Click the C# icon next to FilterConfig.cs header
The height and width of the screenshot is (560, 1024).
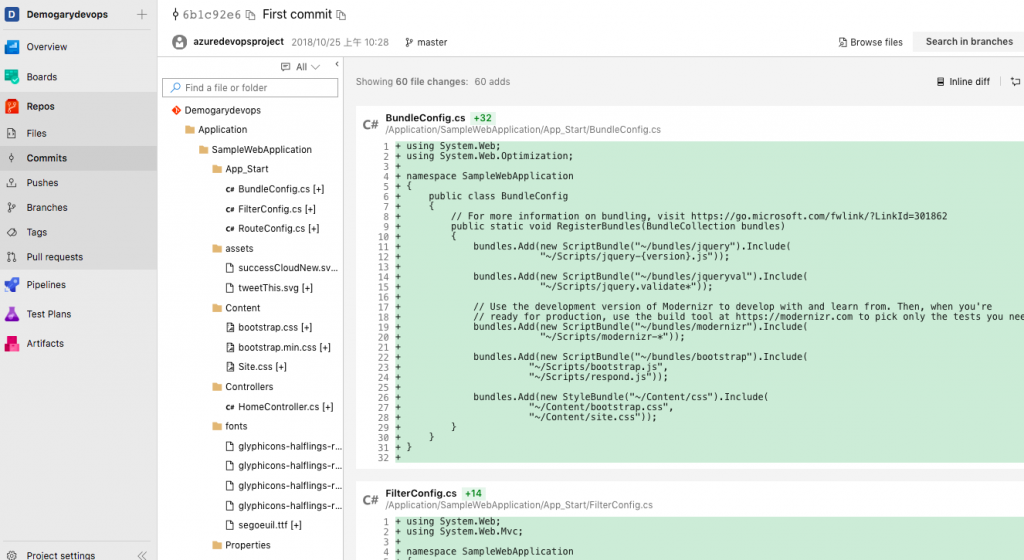tap(370, 499)
